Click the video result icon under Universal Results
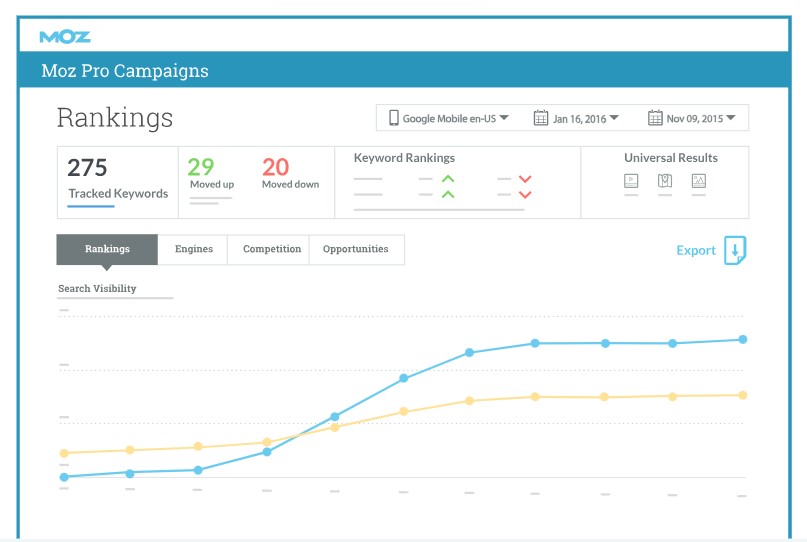 (631, 181)
